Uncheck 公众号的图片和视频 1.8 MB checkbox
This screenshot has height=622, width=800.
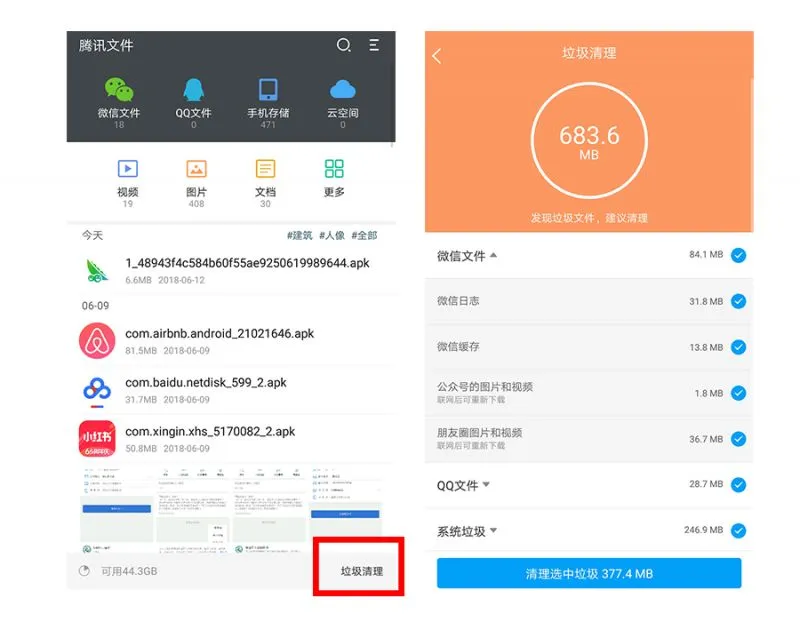[738, 393]
